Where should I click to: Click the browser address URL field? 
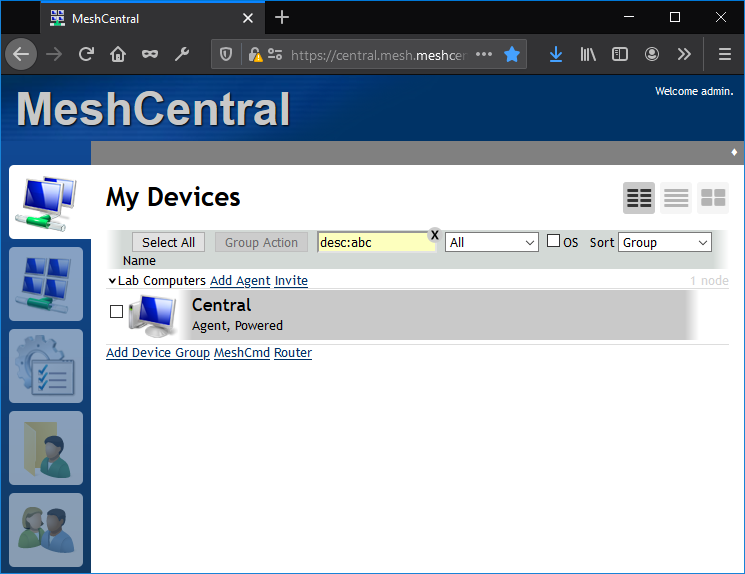pos(379,55)
